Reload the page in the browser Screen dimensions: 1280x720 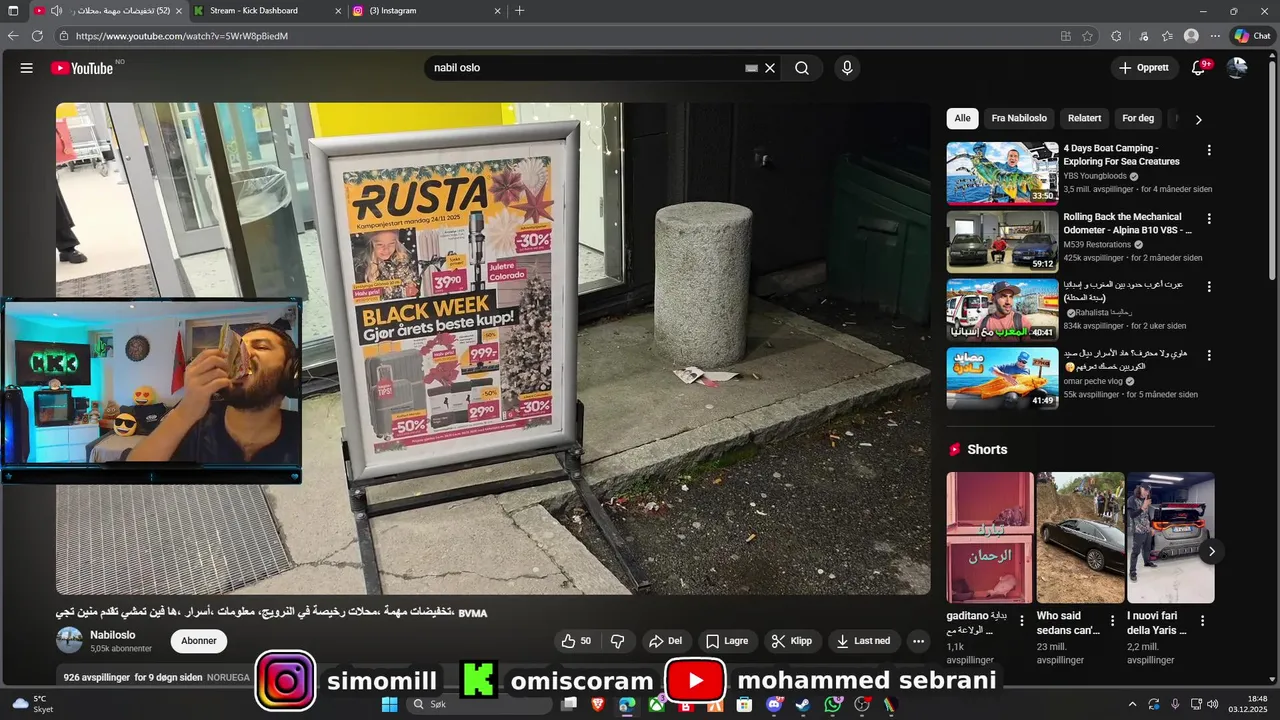37,36
